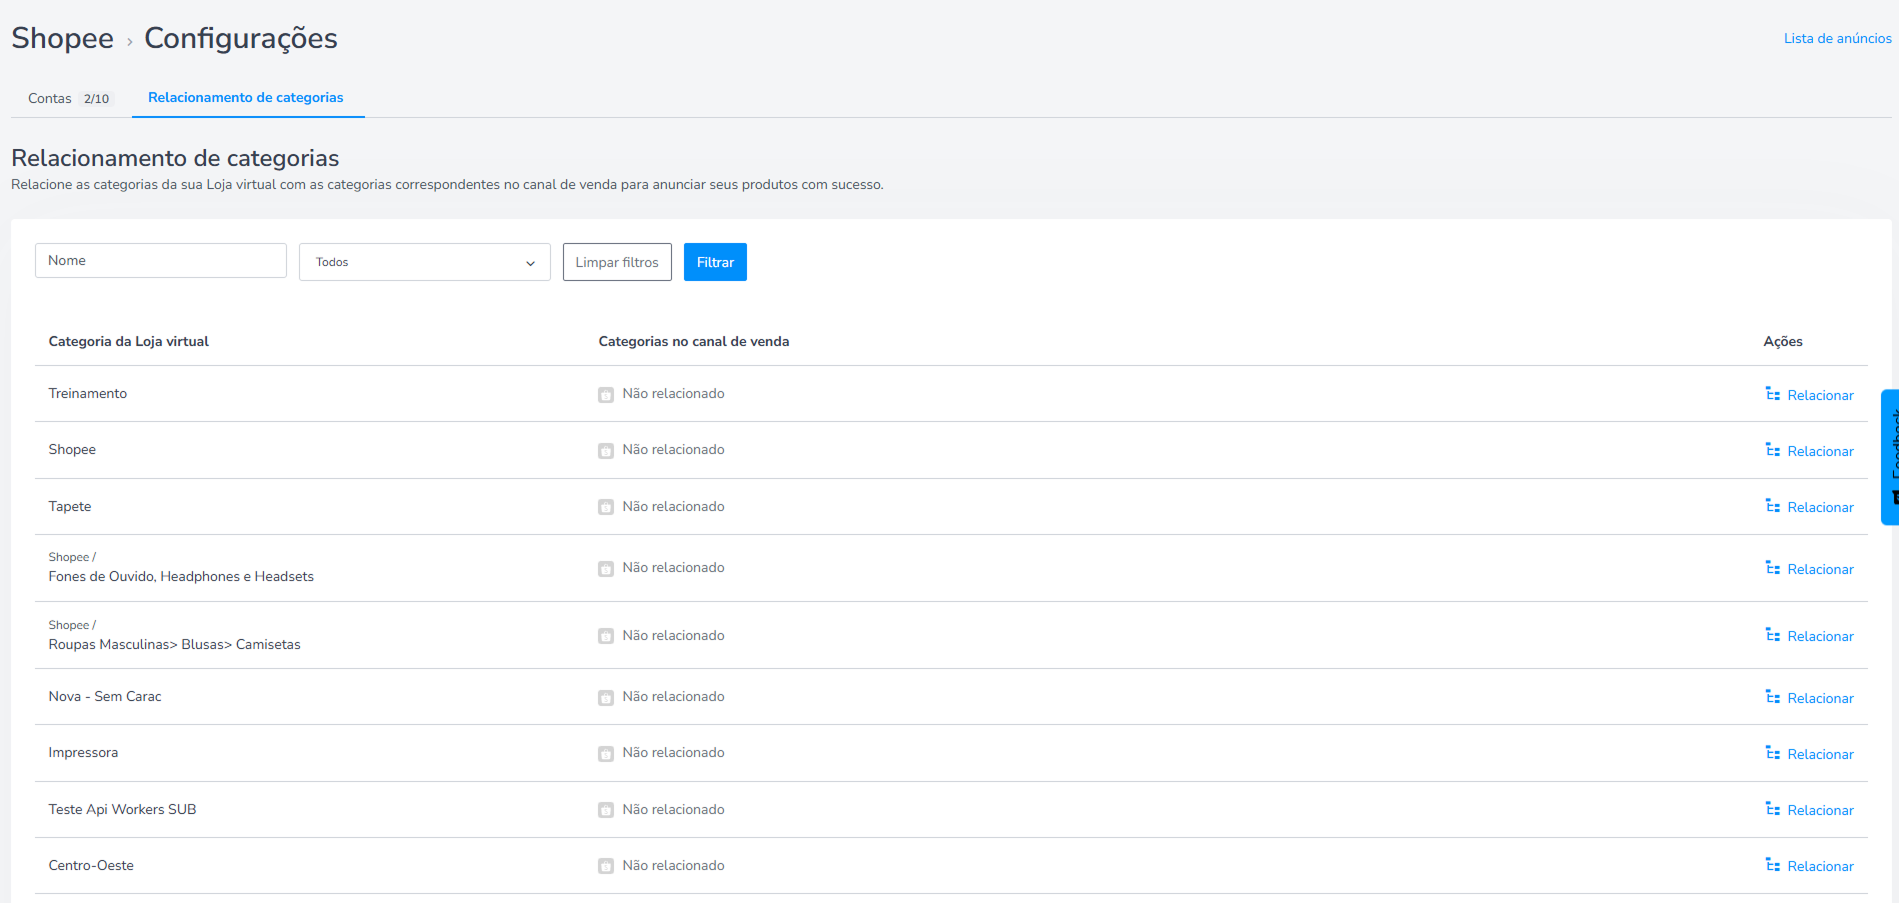The width and height of the screenshot is (1899, 903).
Task: Focus the Nome search input field
Action: pyautogui.click(x=161, y=260)
